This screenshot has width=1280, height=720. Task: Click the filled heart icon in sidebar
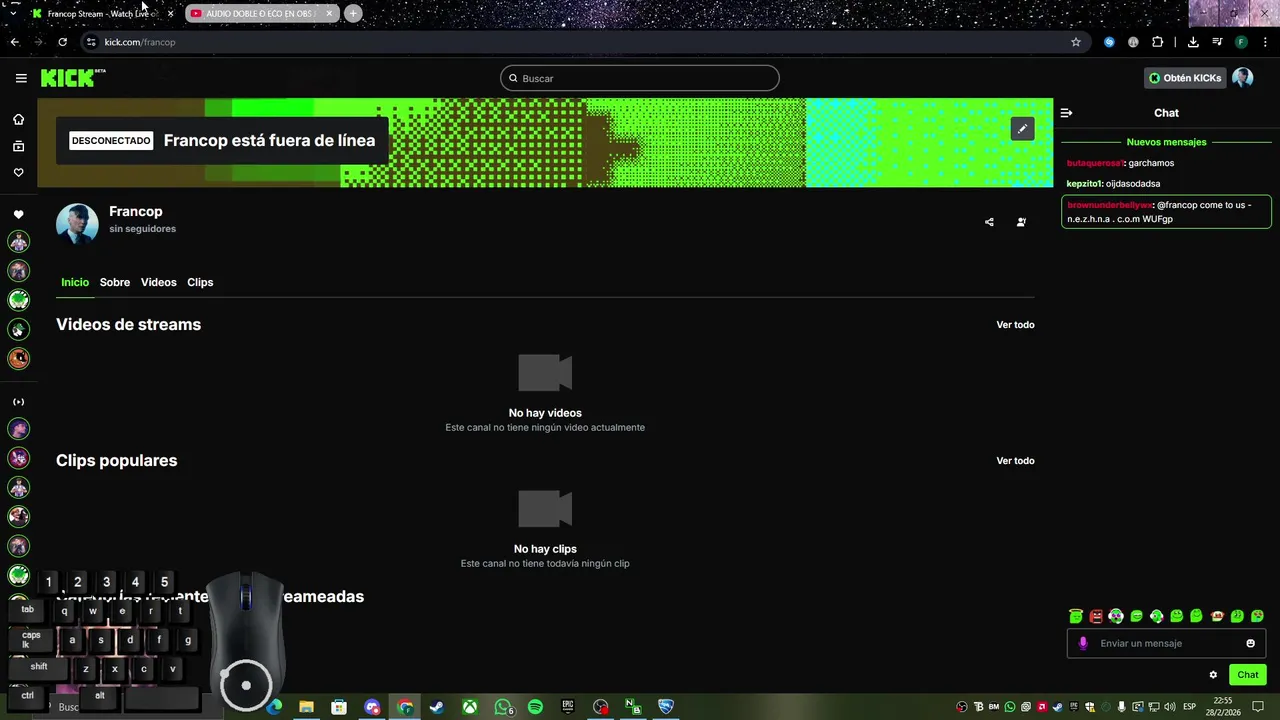(18, 215)
